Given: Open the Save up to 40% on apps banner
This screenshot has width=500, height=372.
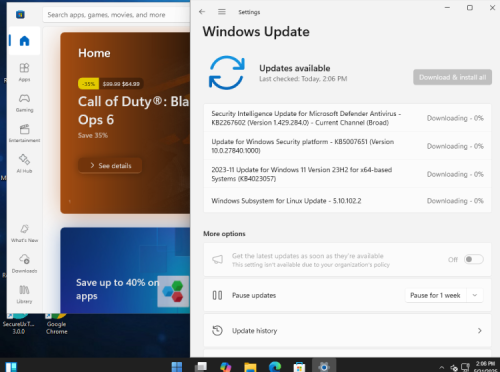Looking at the screenshot, I should (x=125, y=270).
